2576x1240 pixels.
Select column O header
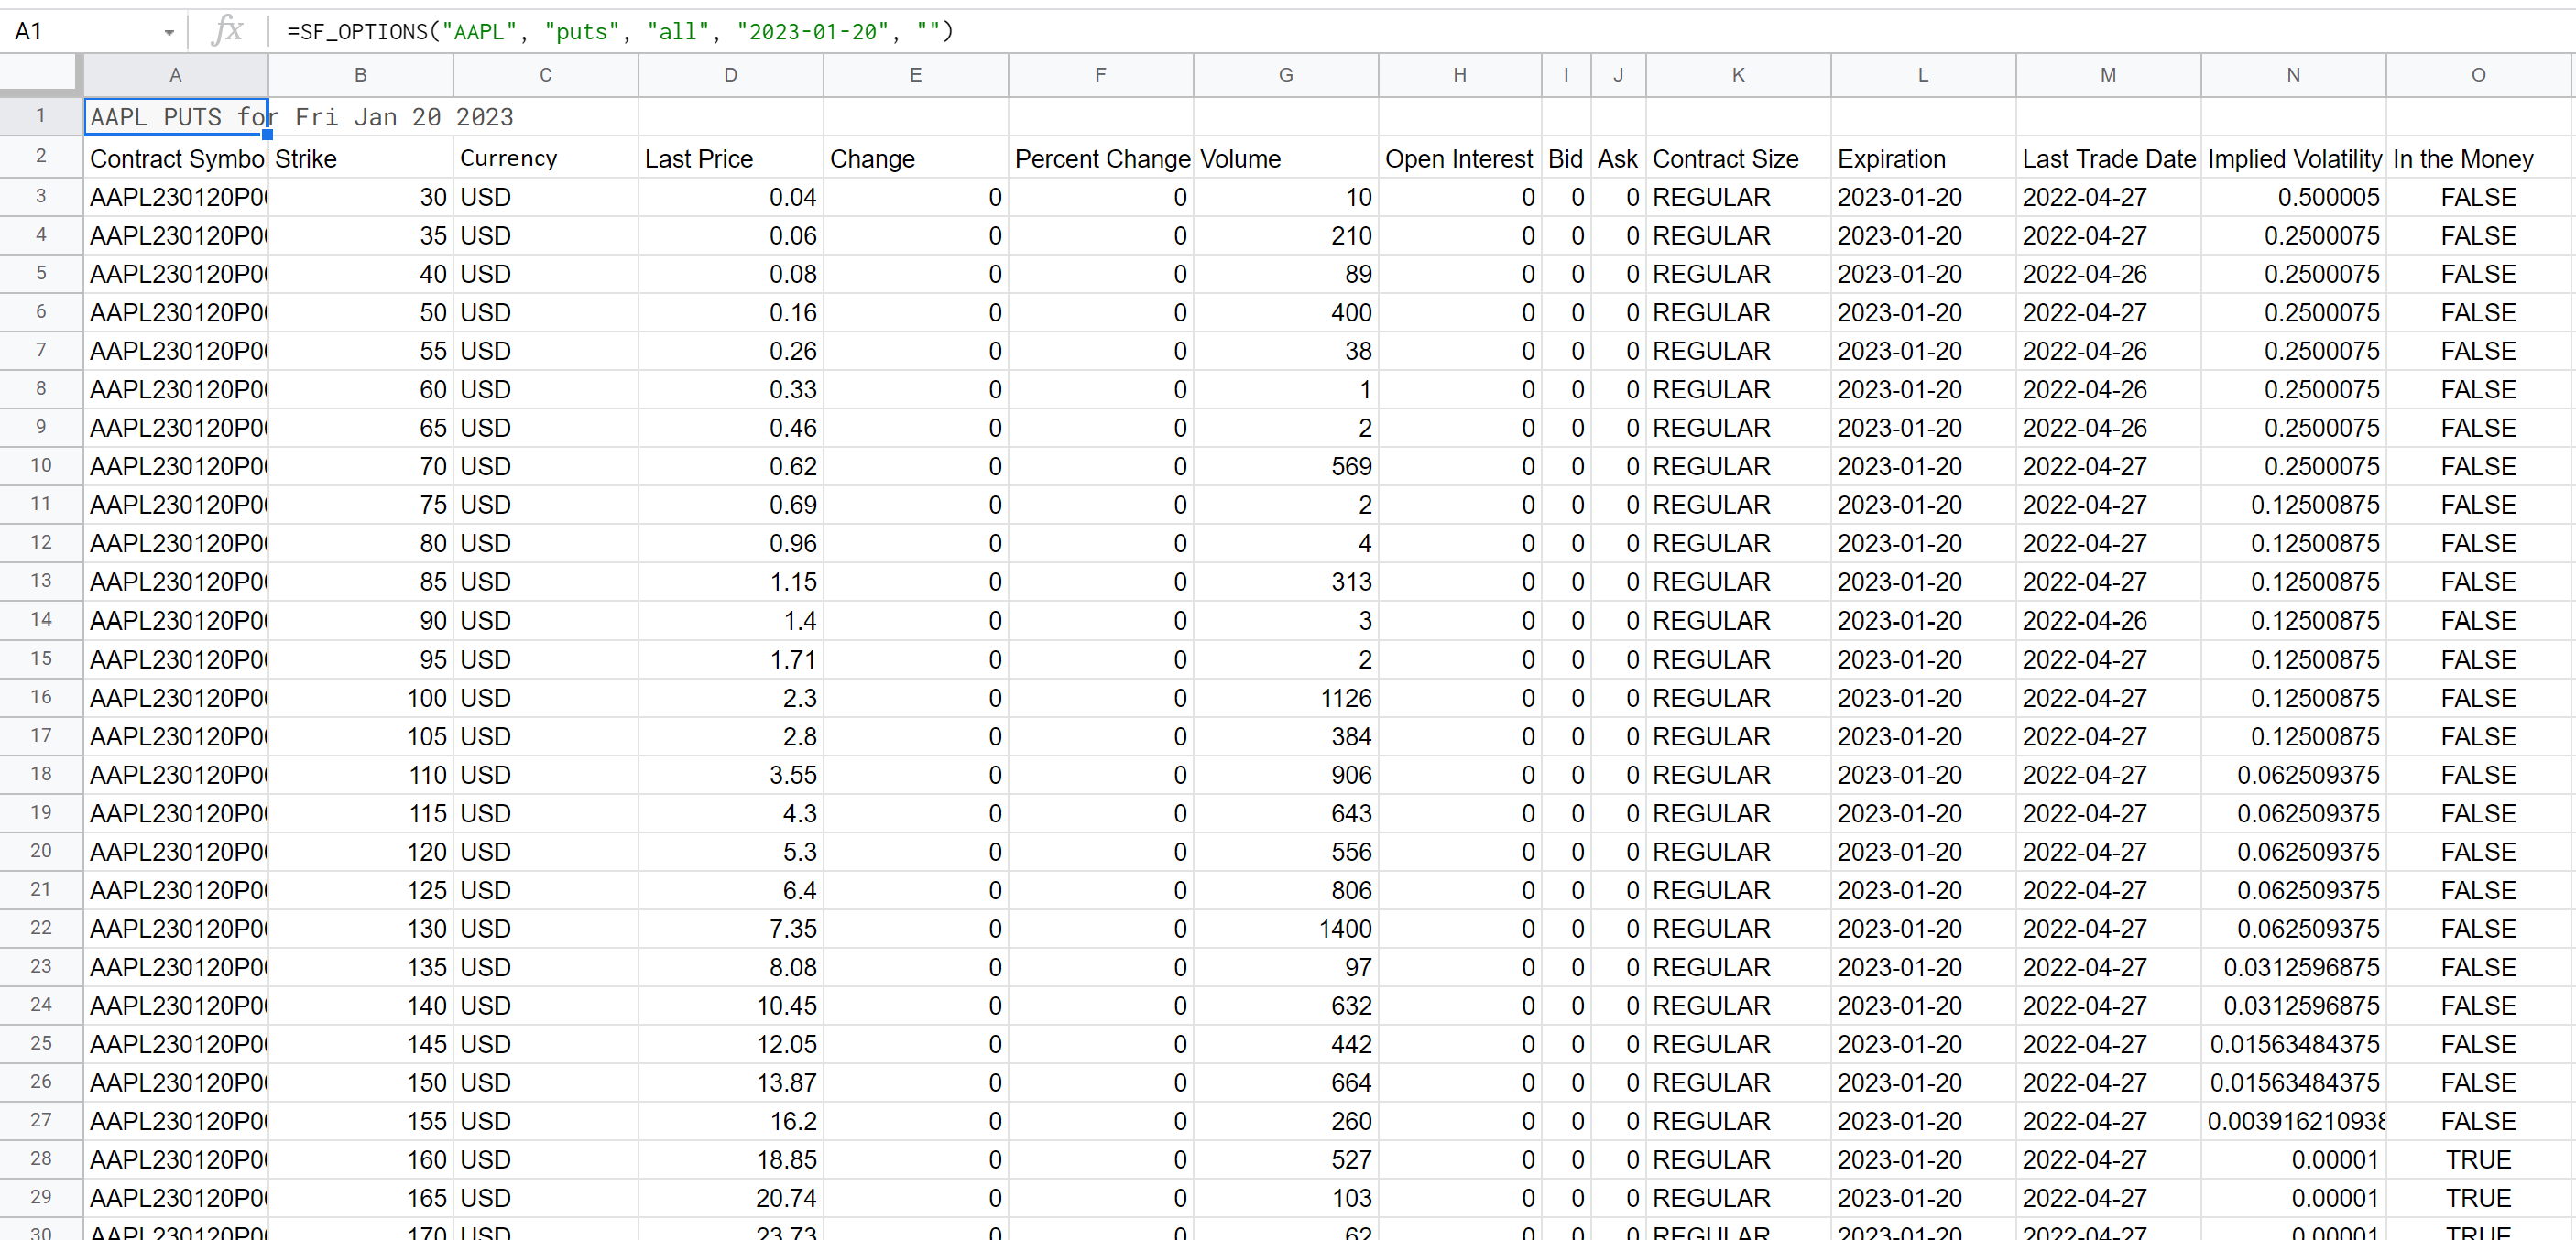(x=2478, y=75)
